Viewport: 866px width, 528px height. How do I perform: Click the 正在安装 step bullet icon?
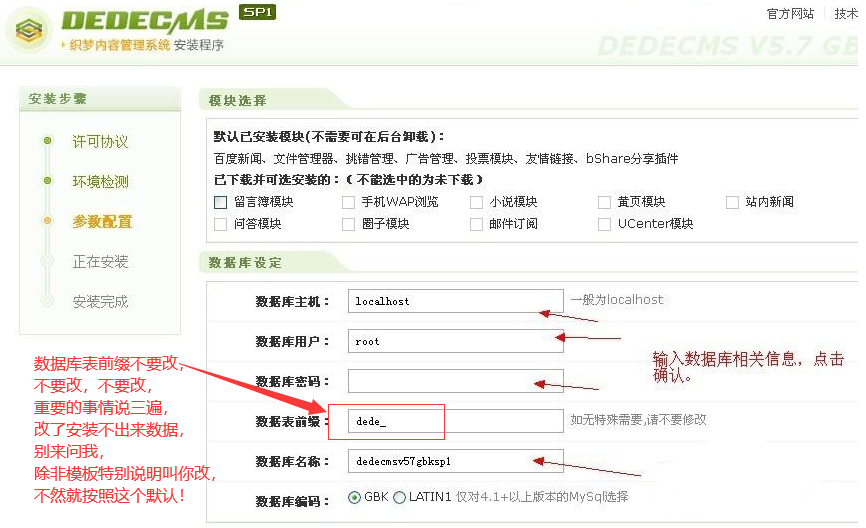[47, 261]
